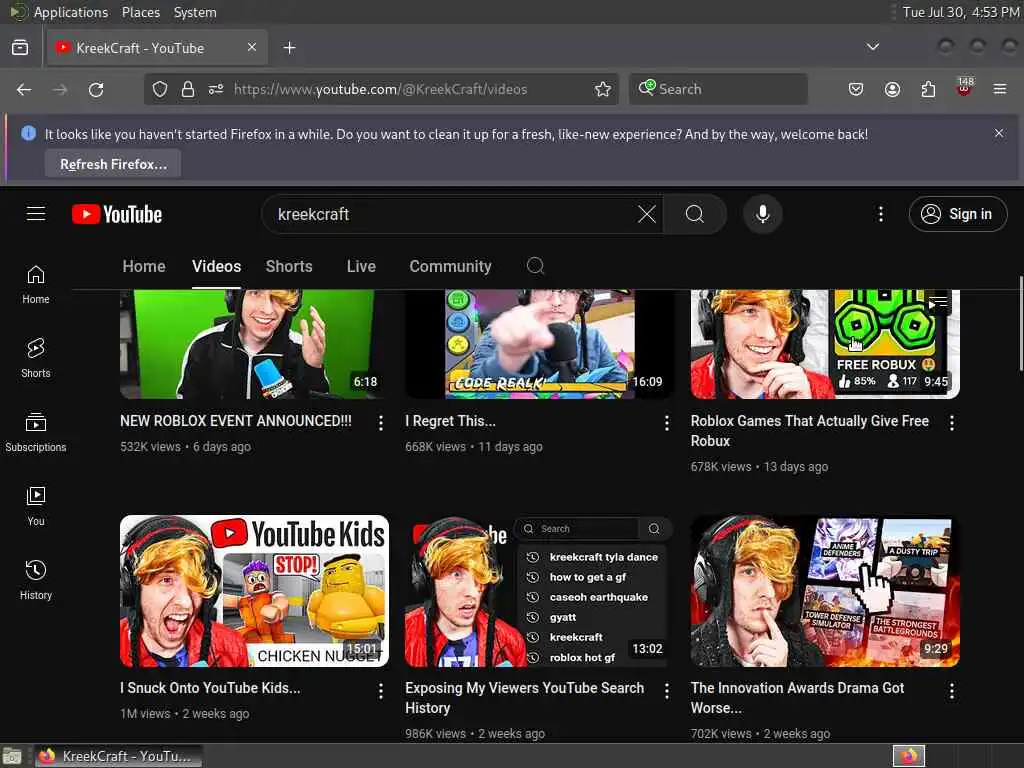Open options for Innovation Awards Drama video
The height and width of the screenshot is (768, 1024).
[952, 691]
